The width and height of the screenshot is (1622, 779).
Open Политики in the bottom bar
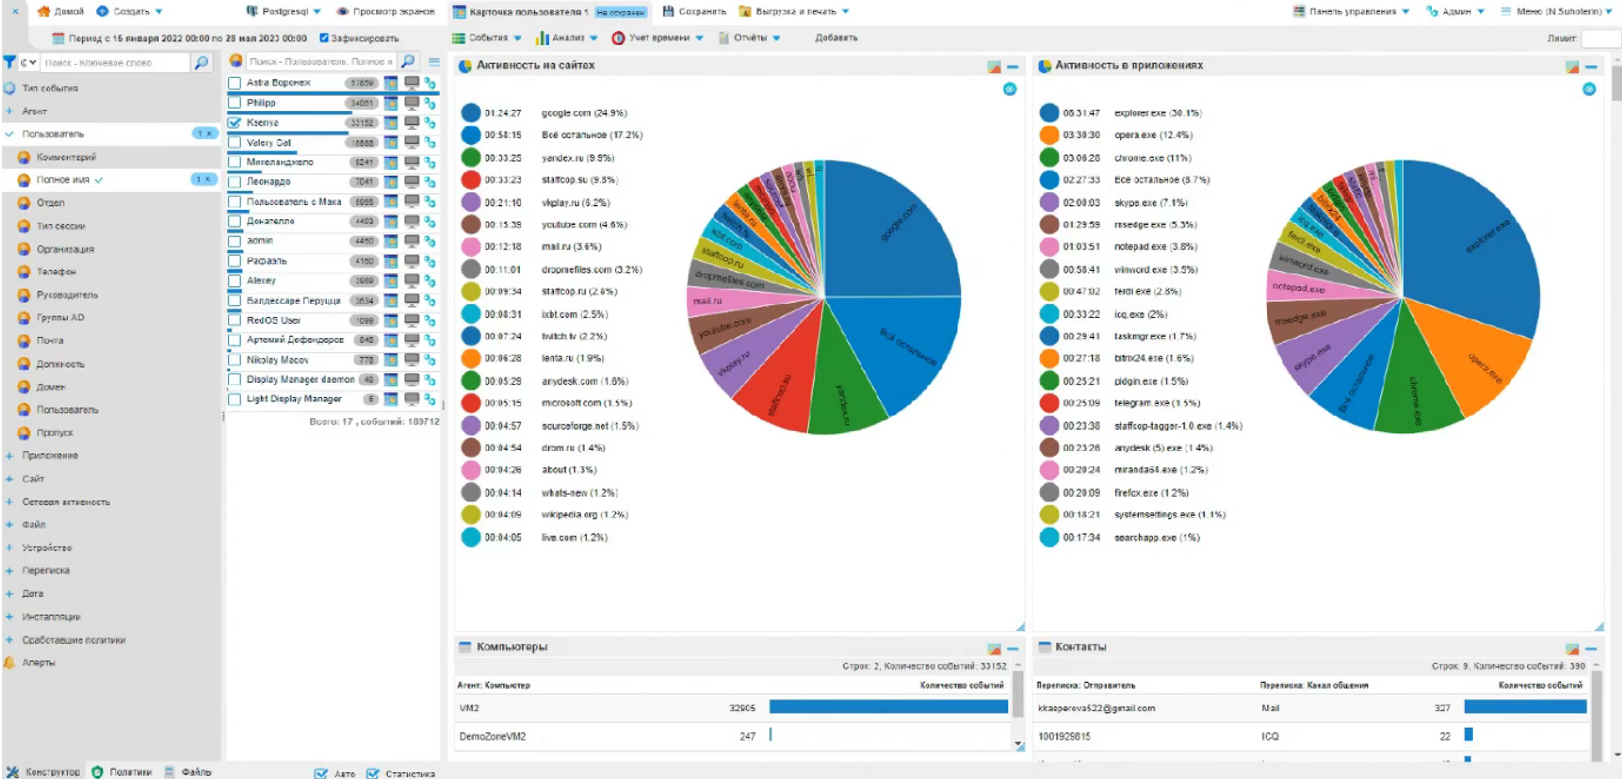(x=122, y=772)
